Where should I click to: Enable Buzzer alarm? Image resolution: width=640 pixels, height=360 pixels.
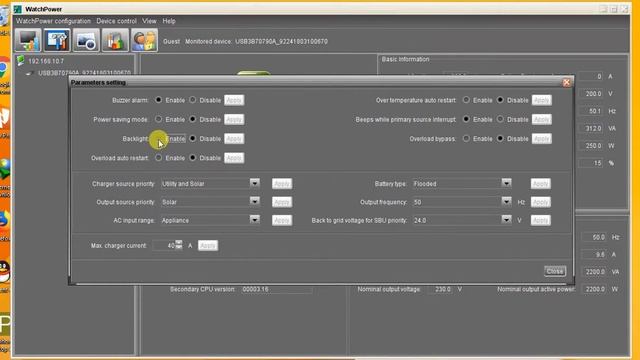[x=158, y=100]
